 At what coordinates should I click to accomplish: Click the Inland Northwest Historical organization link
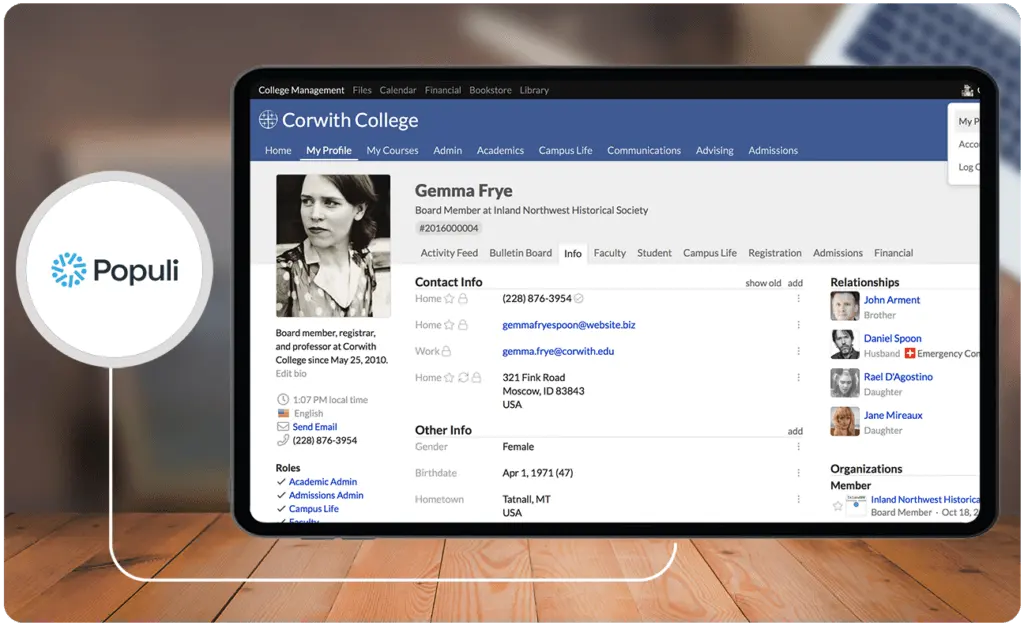point(925,499)
